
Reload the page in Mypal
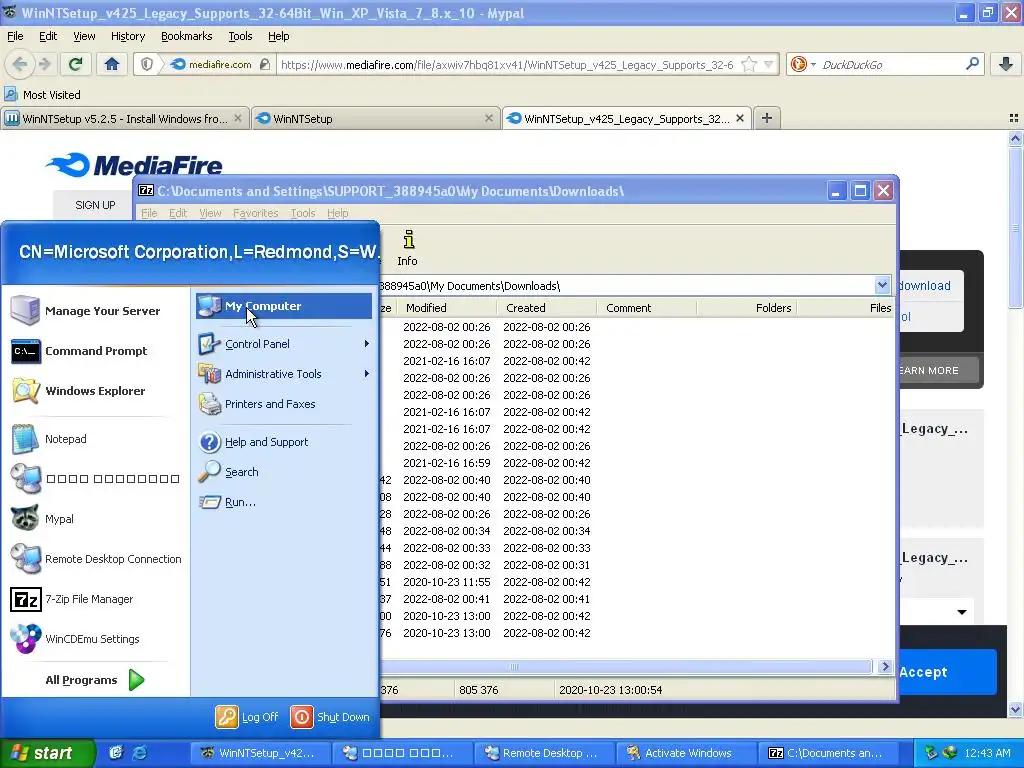point(76,64)
